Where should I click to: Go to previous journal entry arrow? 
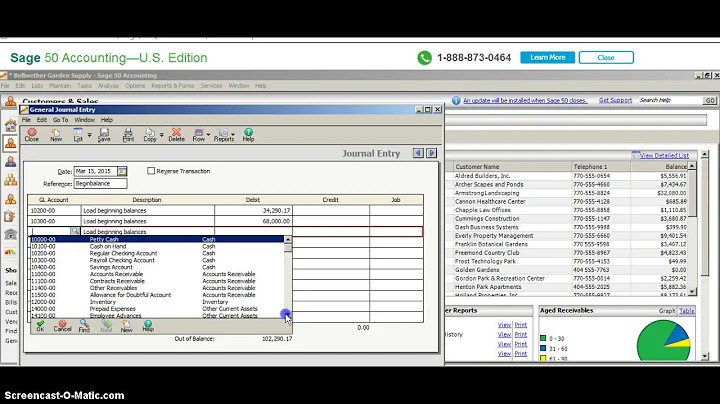click(x=418, y=153)
